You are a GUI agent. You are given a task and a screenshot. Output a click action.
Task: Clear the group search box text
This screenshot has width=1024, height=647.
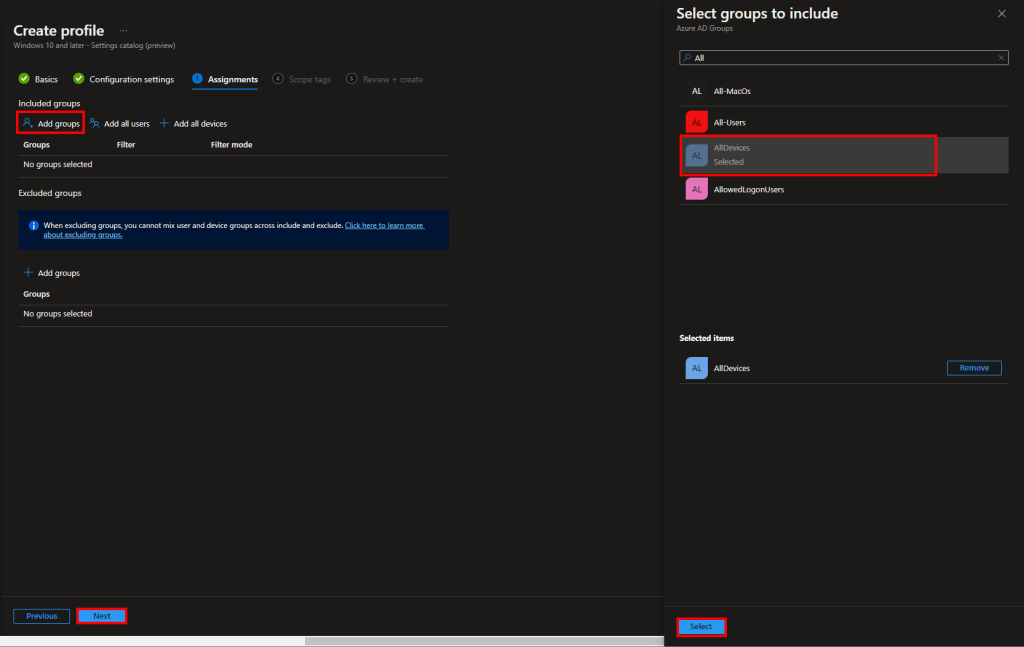click(1001, 58)
